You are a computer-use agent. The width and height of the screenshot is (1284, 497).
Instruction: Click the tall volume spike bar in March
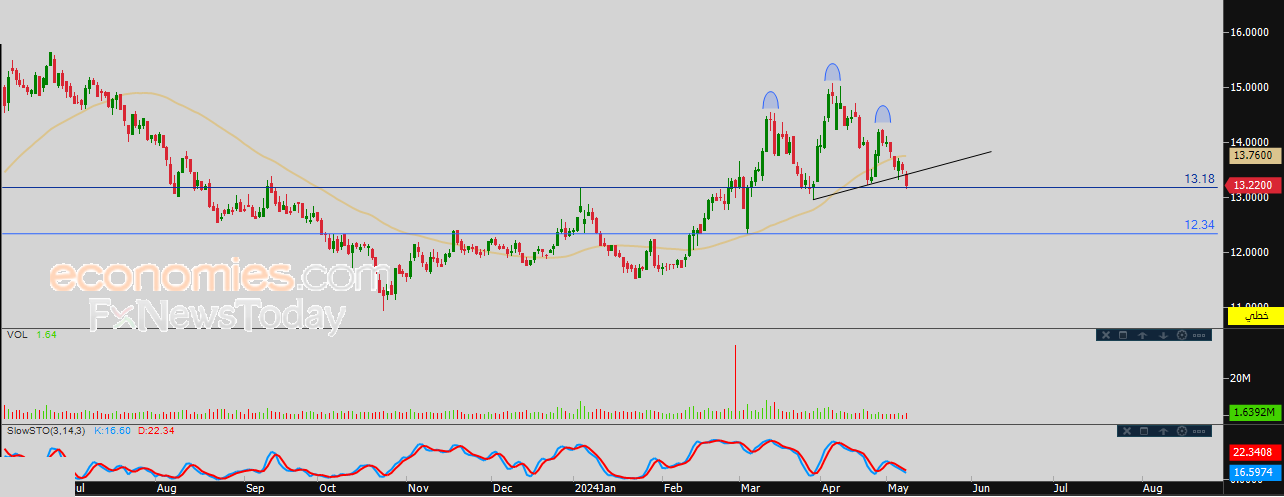[736, 381]
